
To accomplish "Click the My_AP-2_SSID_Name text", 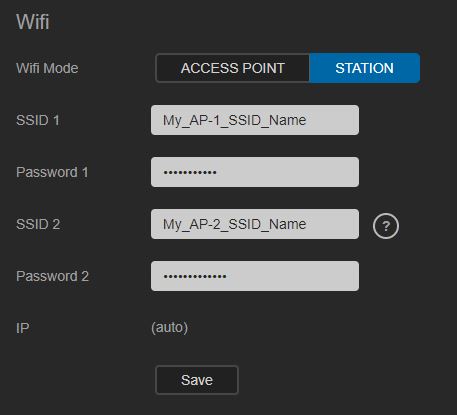I will coord(234,224).
